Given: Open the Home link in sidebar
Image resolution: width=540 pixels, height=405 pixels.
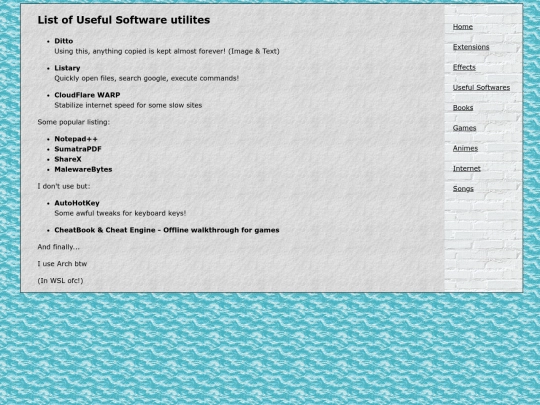Looking at the screenshot, I should (x=463, y=27).
